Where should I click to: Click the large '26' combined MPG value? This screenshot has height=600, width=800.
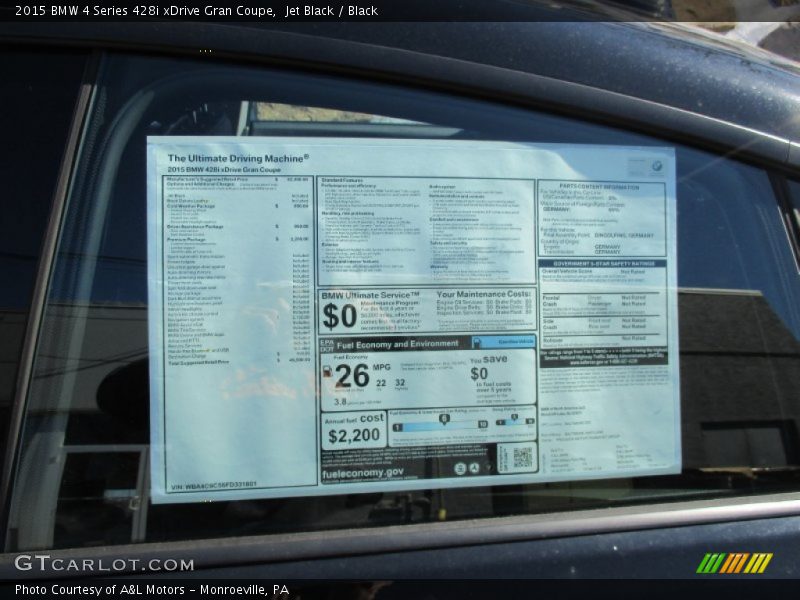pyautogui.click(x=353, y=377)
